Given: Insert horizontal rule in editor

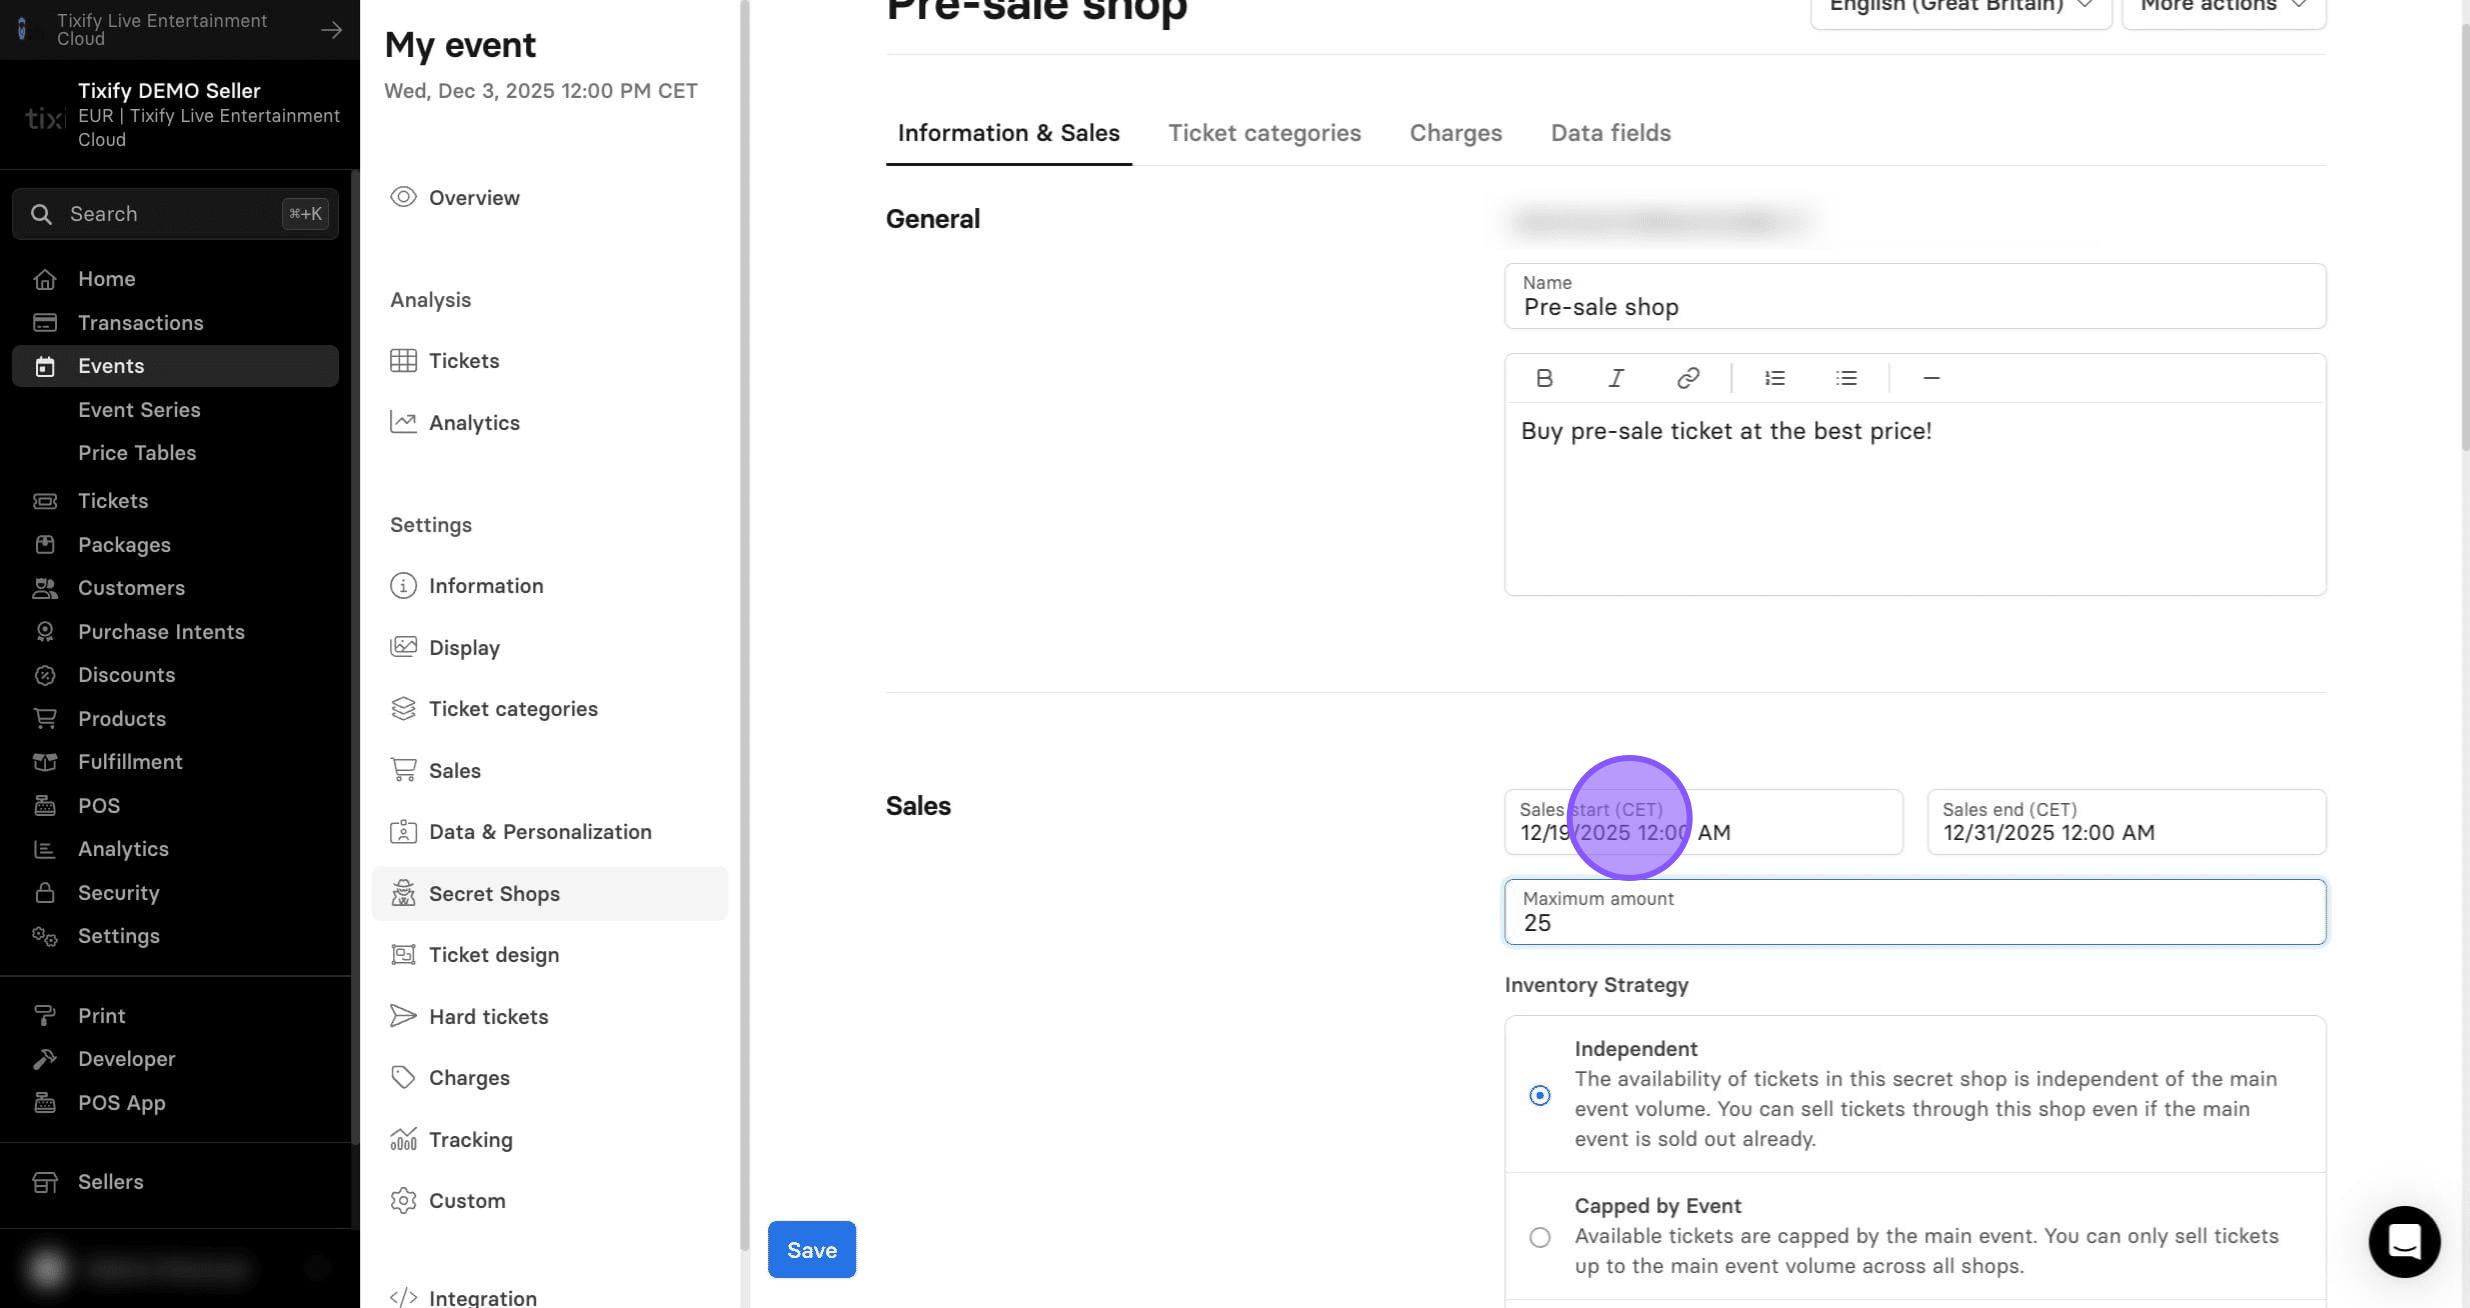Looking at the screenshot, I should coord(1932,378).
